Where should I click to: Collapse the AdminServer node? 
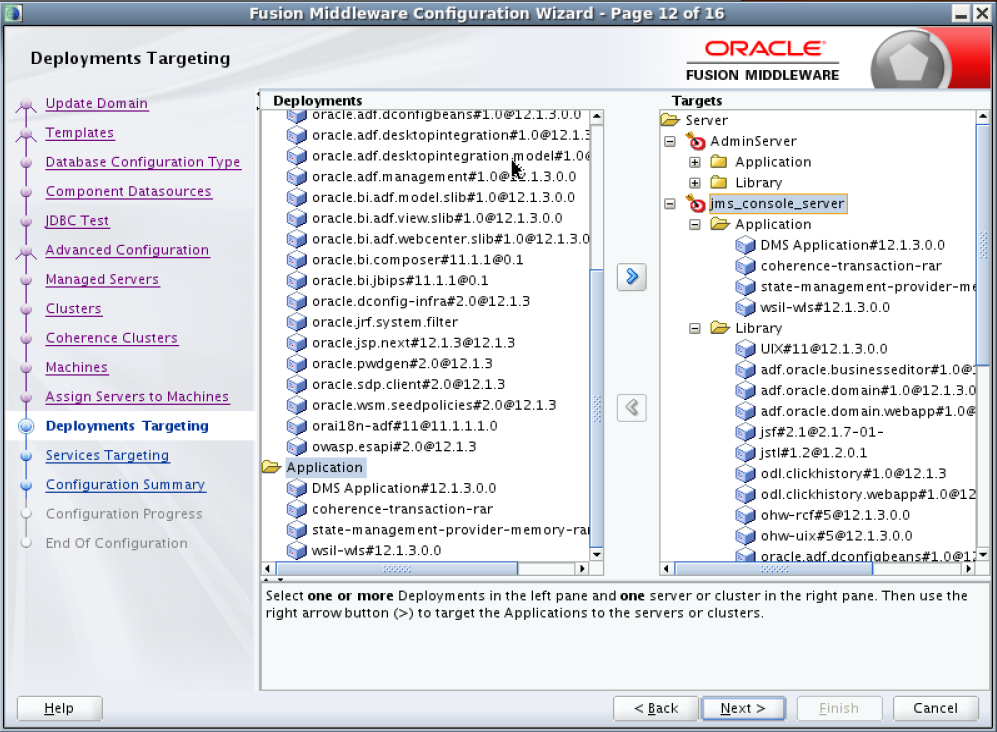point(670,141)
